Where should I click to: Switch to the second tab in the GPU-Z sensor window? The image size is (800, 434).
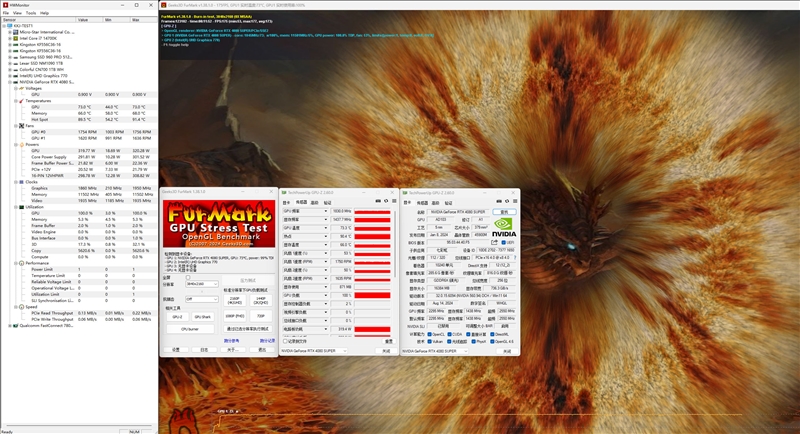pyautogui.click(x=301, y=202)
